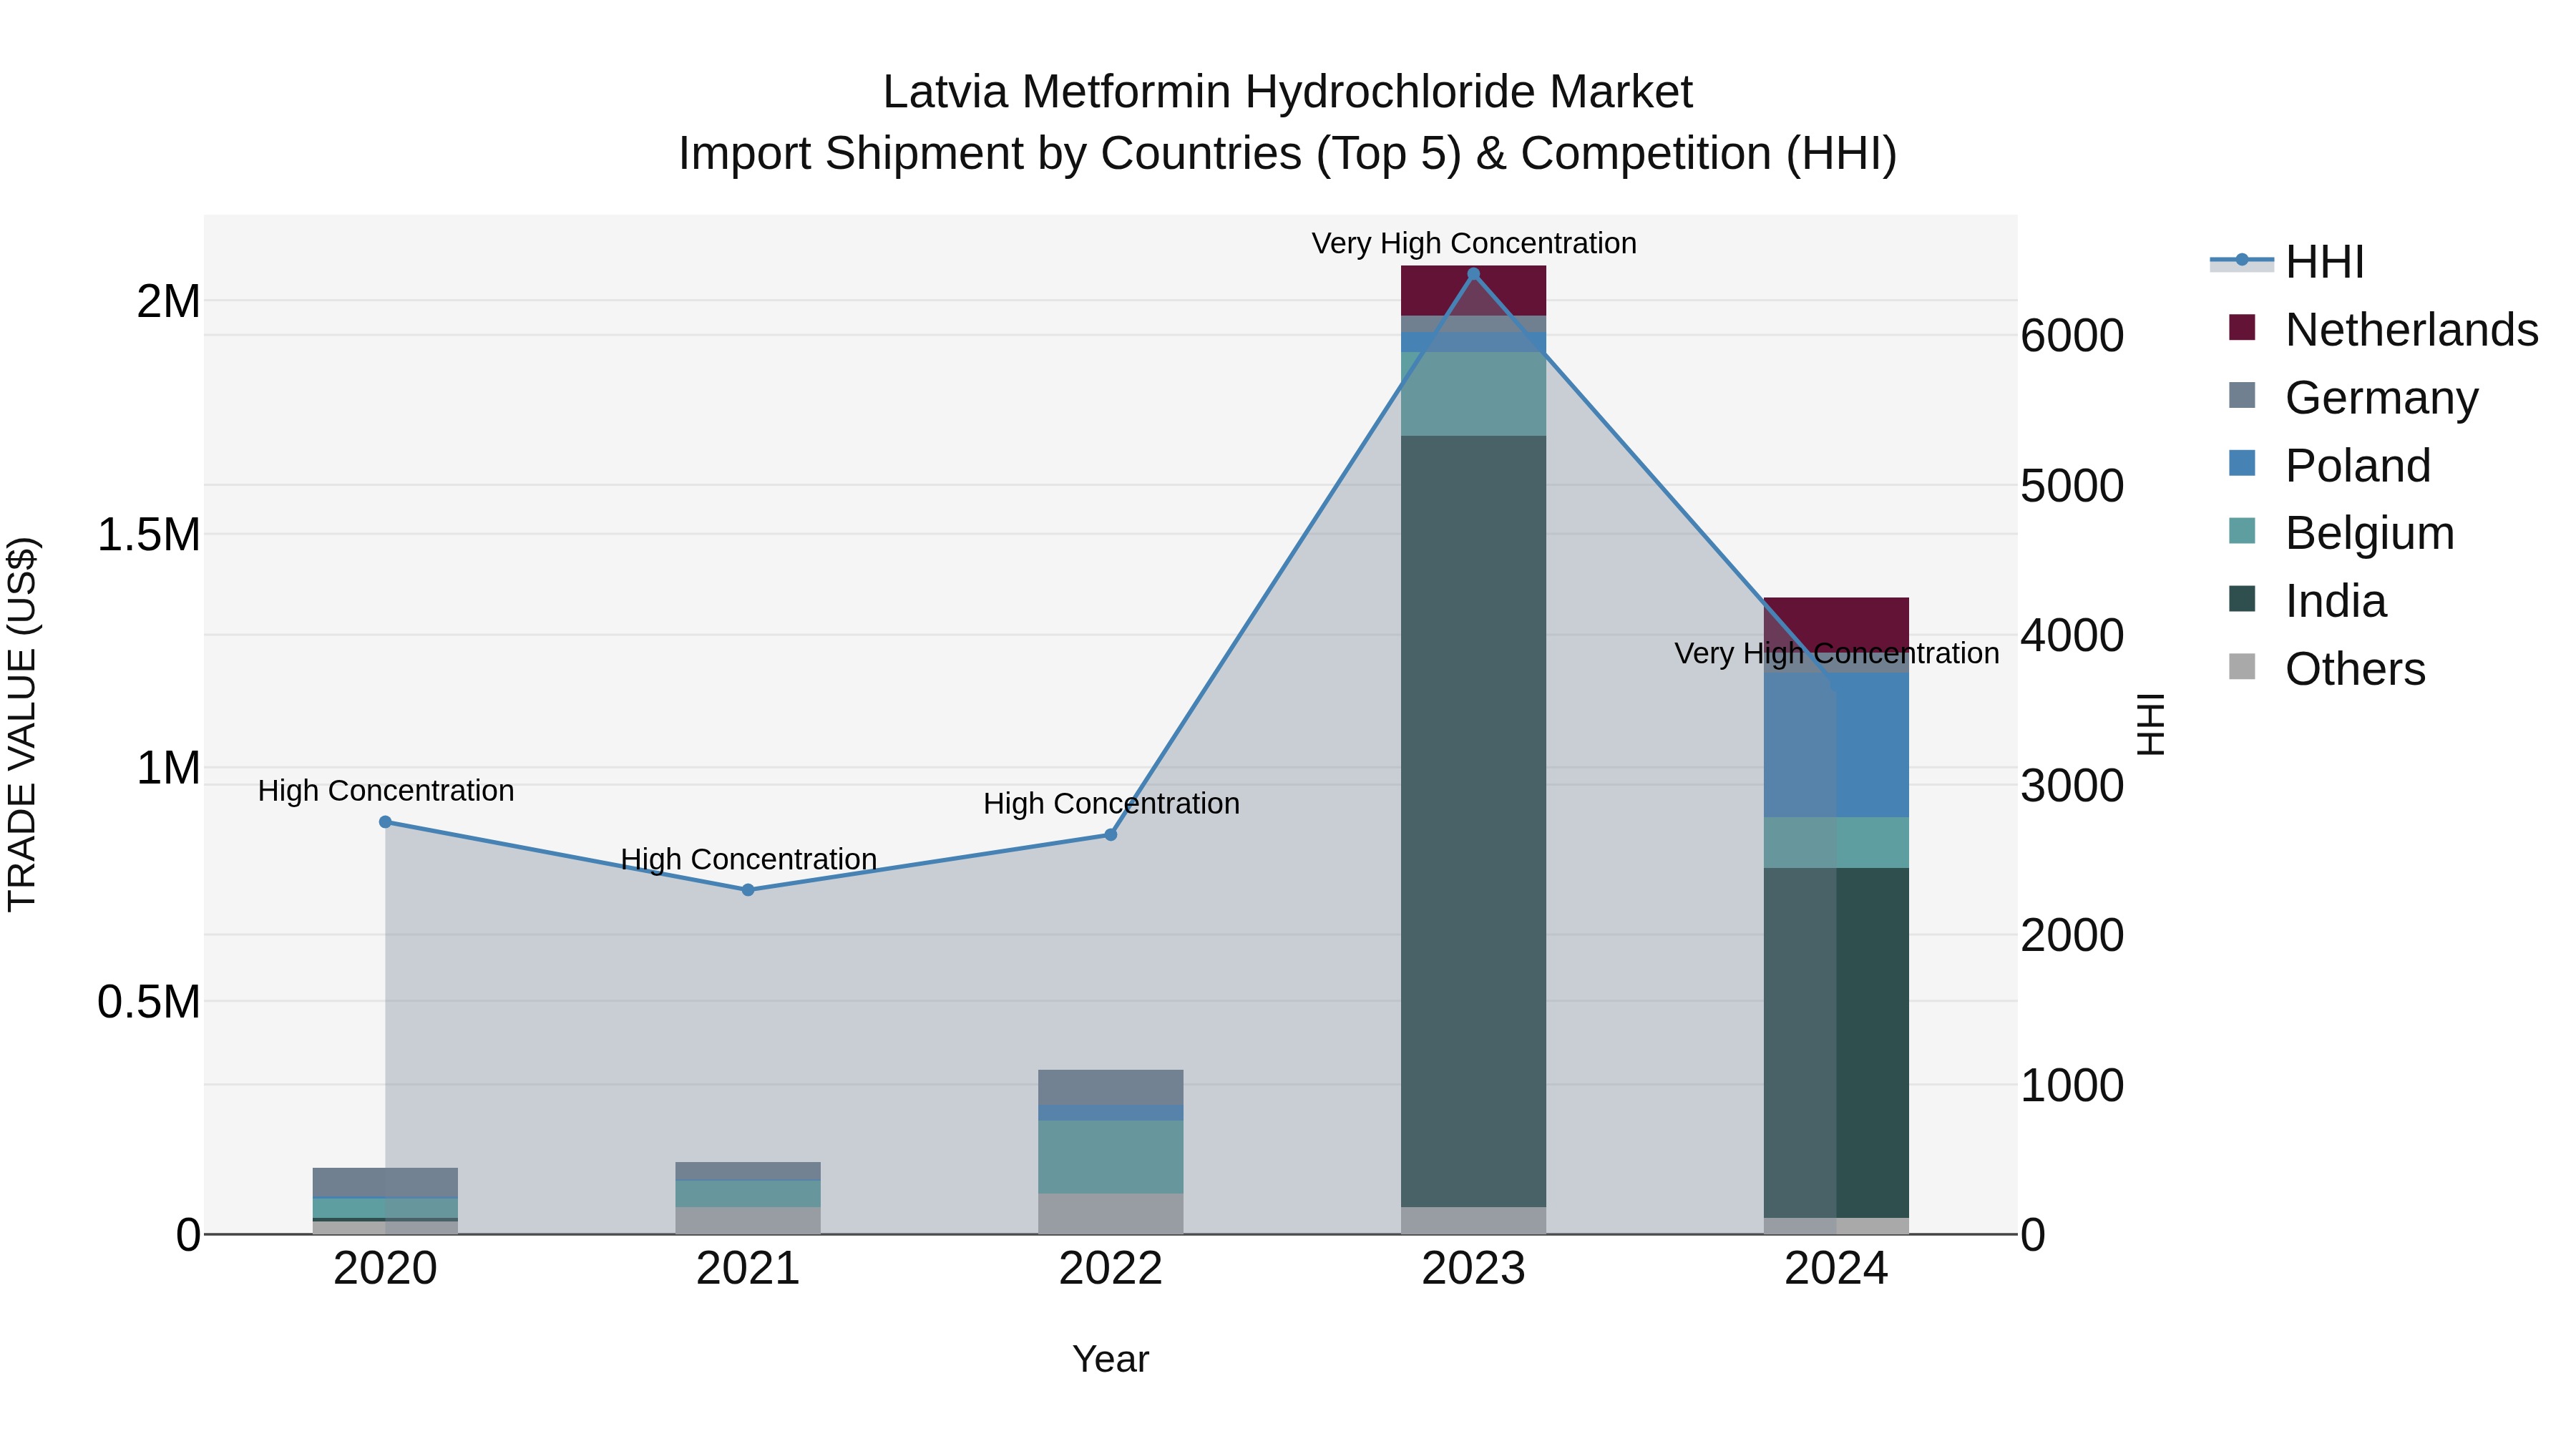Toggle the India legend entry

tap(2307, 601)
